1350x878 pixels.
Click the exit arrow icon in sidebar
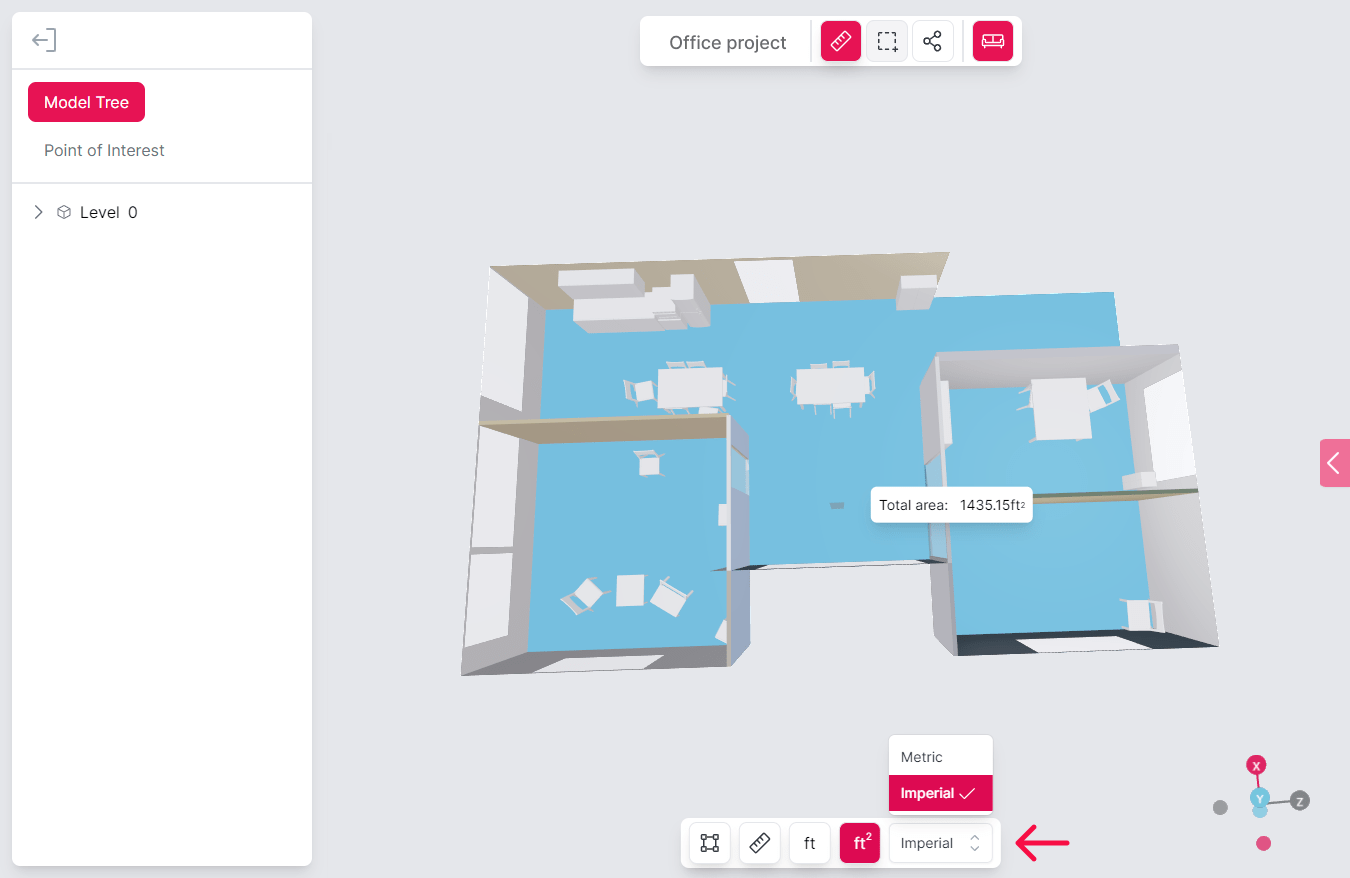click(43, 40)
